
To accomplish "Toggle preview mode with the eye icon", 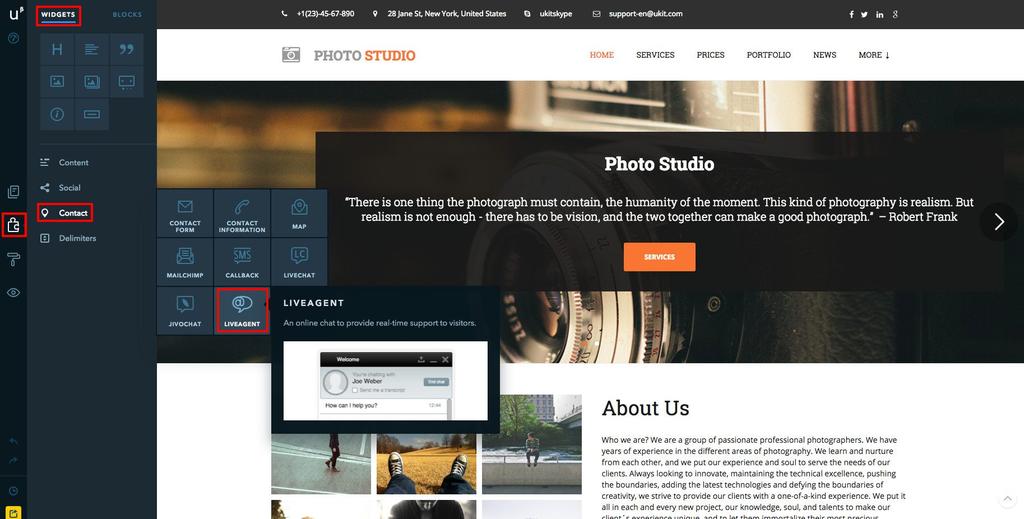I will pos(13,292).
